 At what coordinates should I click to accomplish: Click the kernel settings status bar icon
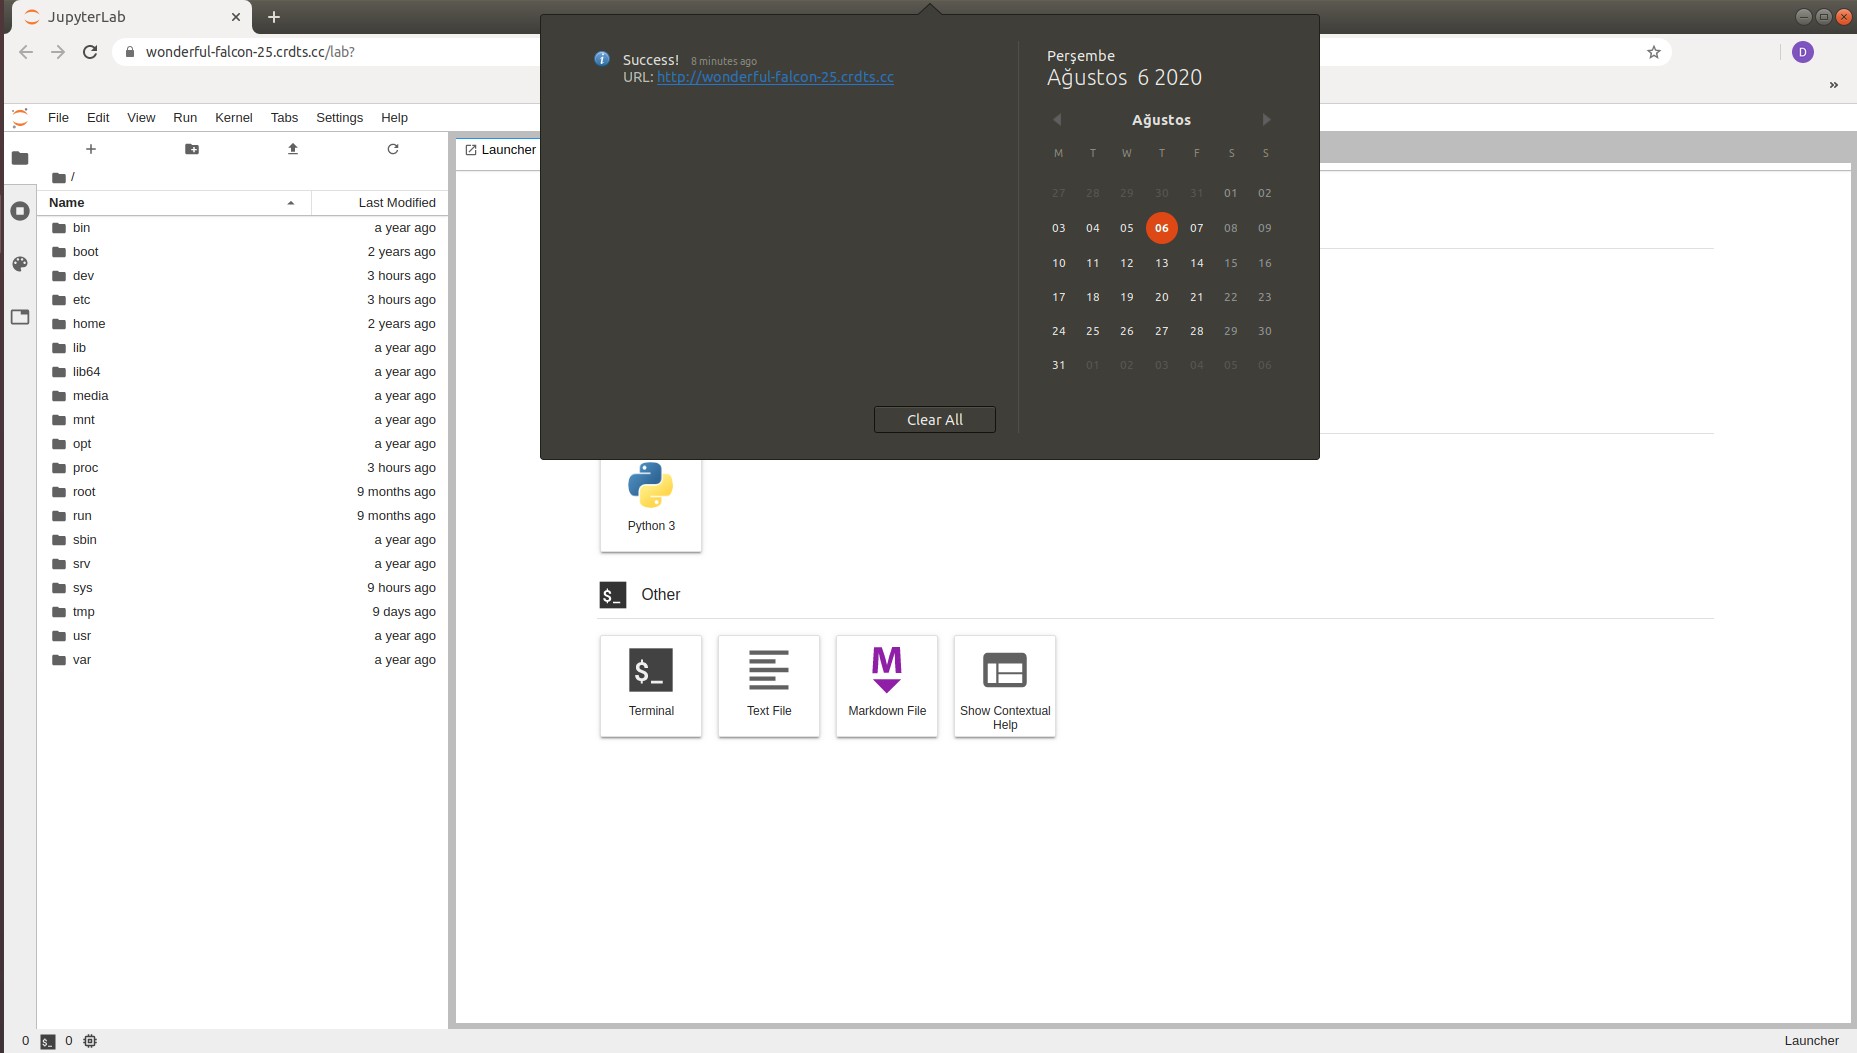click(x=90, y=1041)
